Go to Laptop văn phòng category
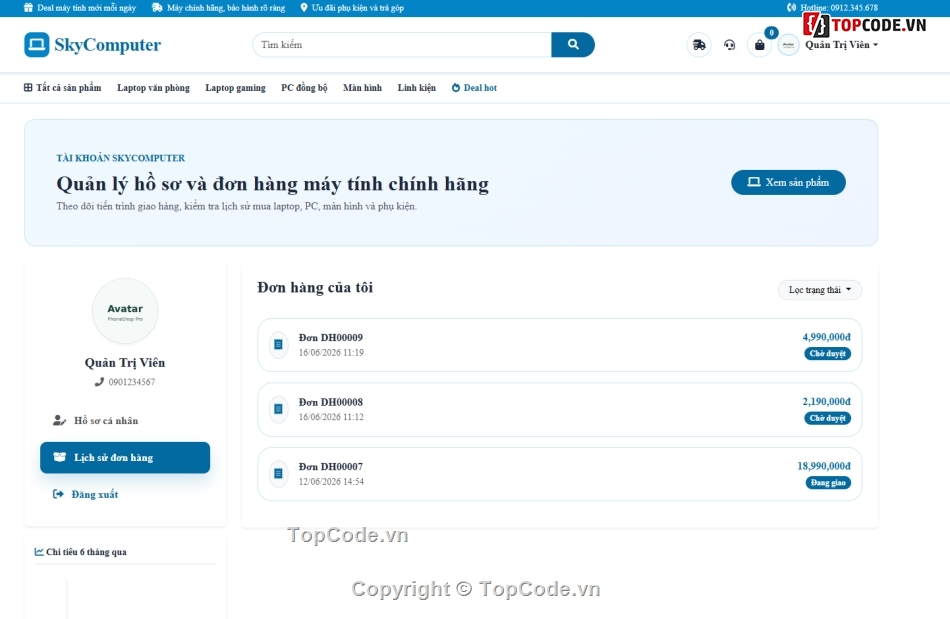 [153, 88]
